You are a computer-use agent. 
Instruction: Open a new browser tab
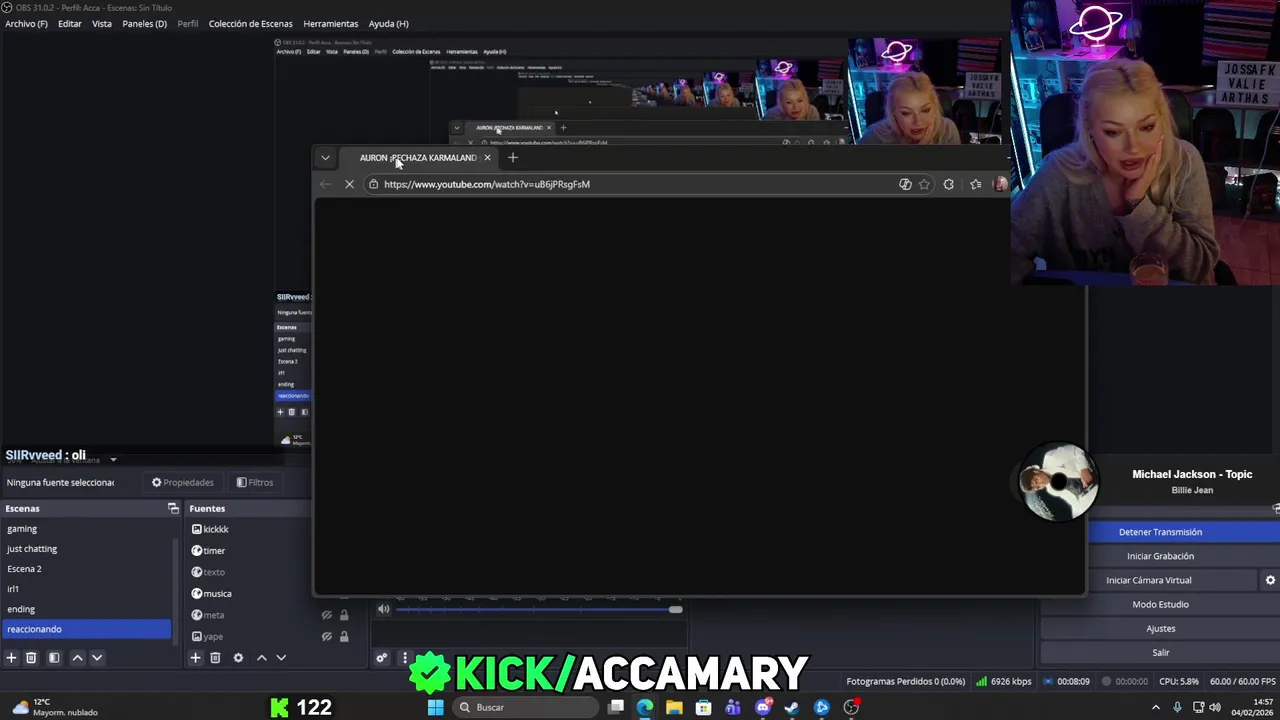point(513,158)
